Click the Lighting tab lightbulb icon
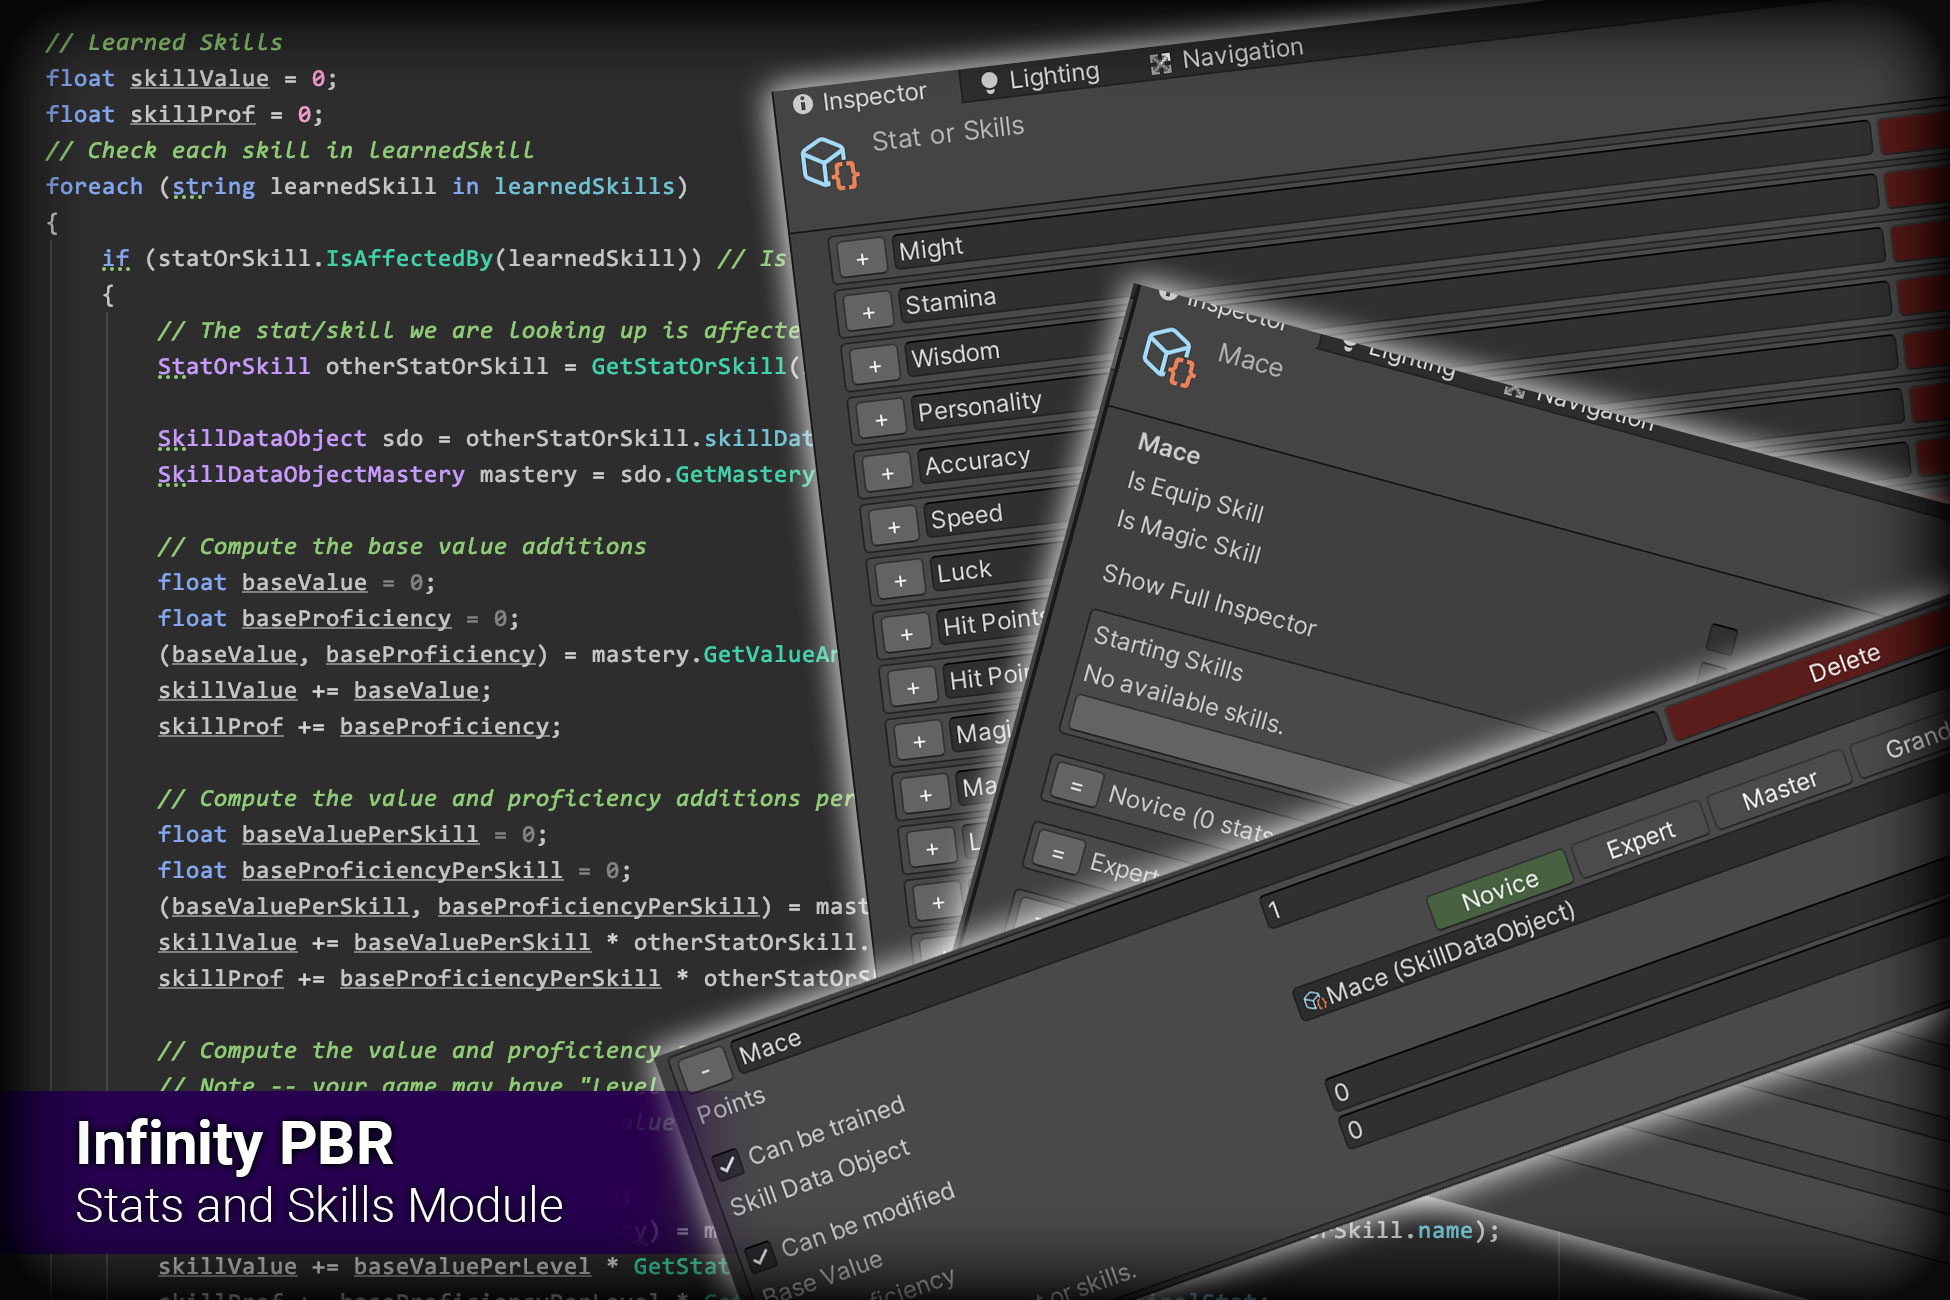 coord(989,82)
